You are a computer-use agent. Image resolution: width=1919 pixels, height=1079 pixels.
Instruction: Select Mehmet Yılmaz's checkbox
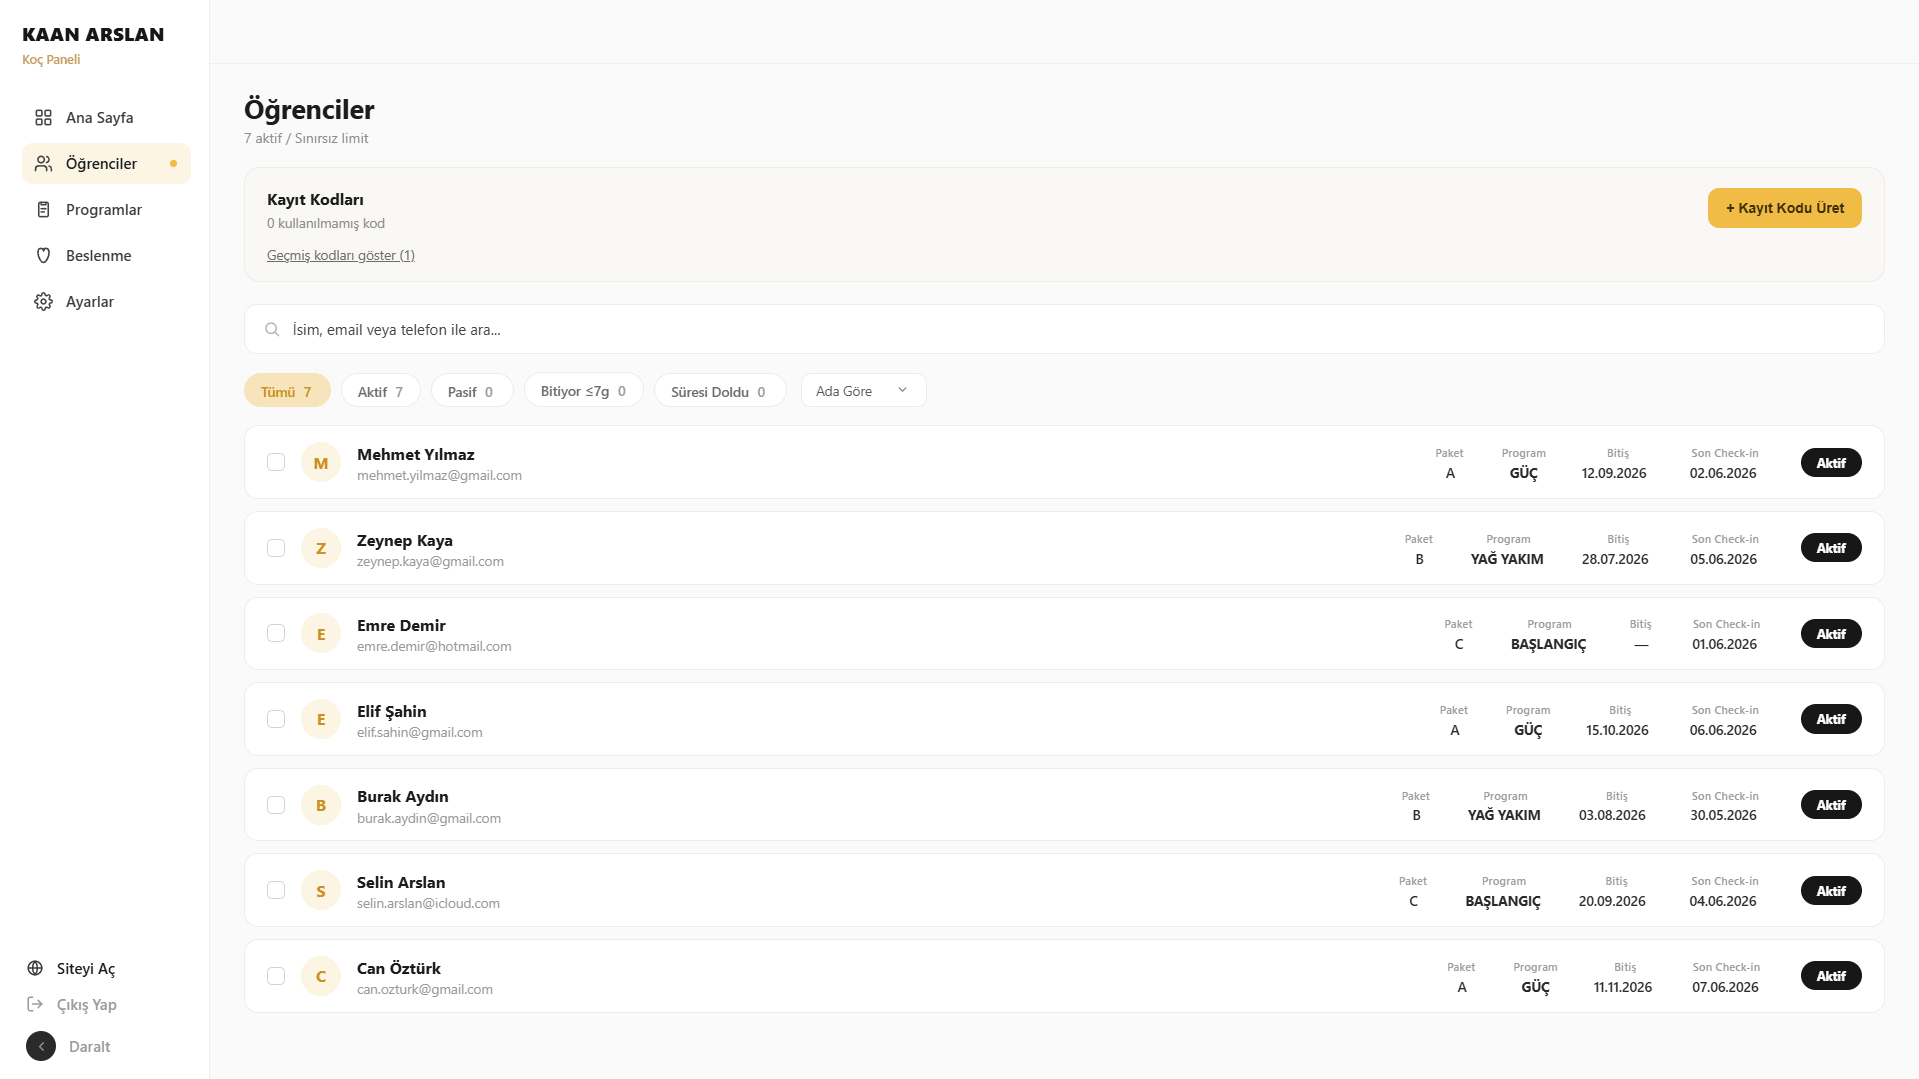[x=276, y=462]
